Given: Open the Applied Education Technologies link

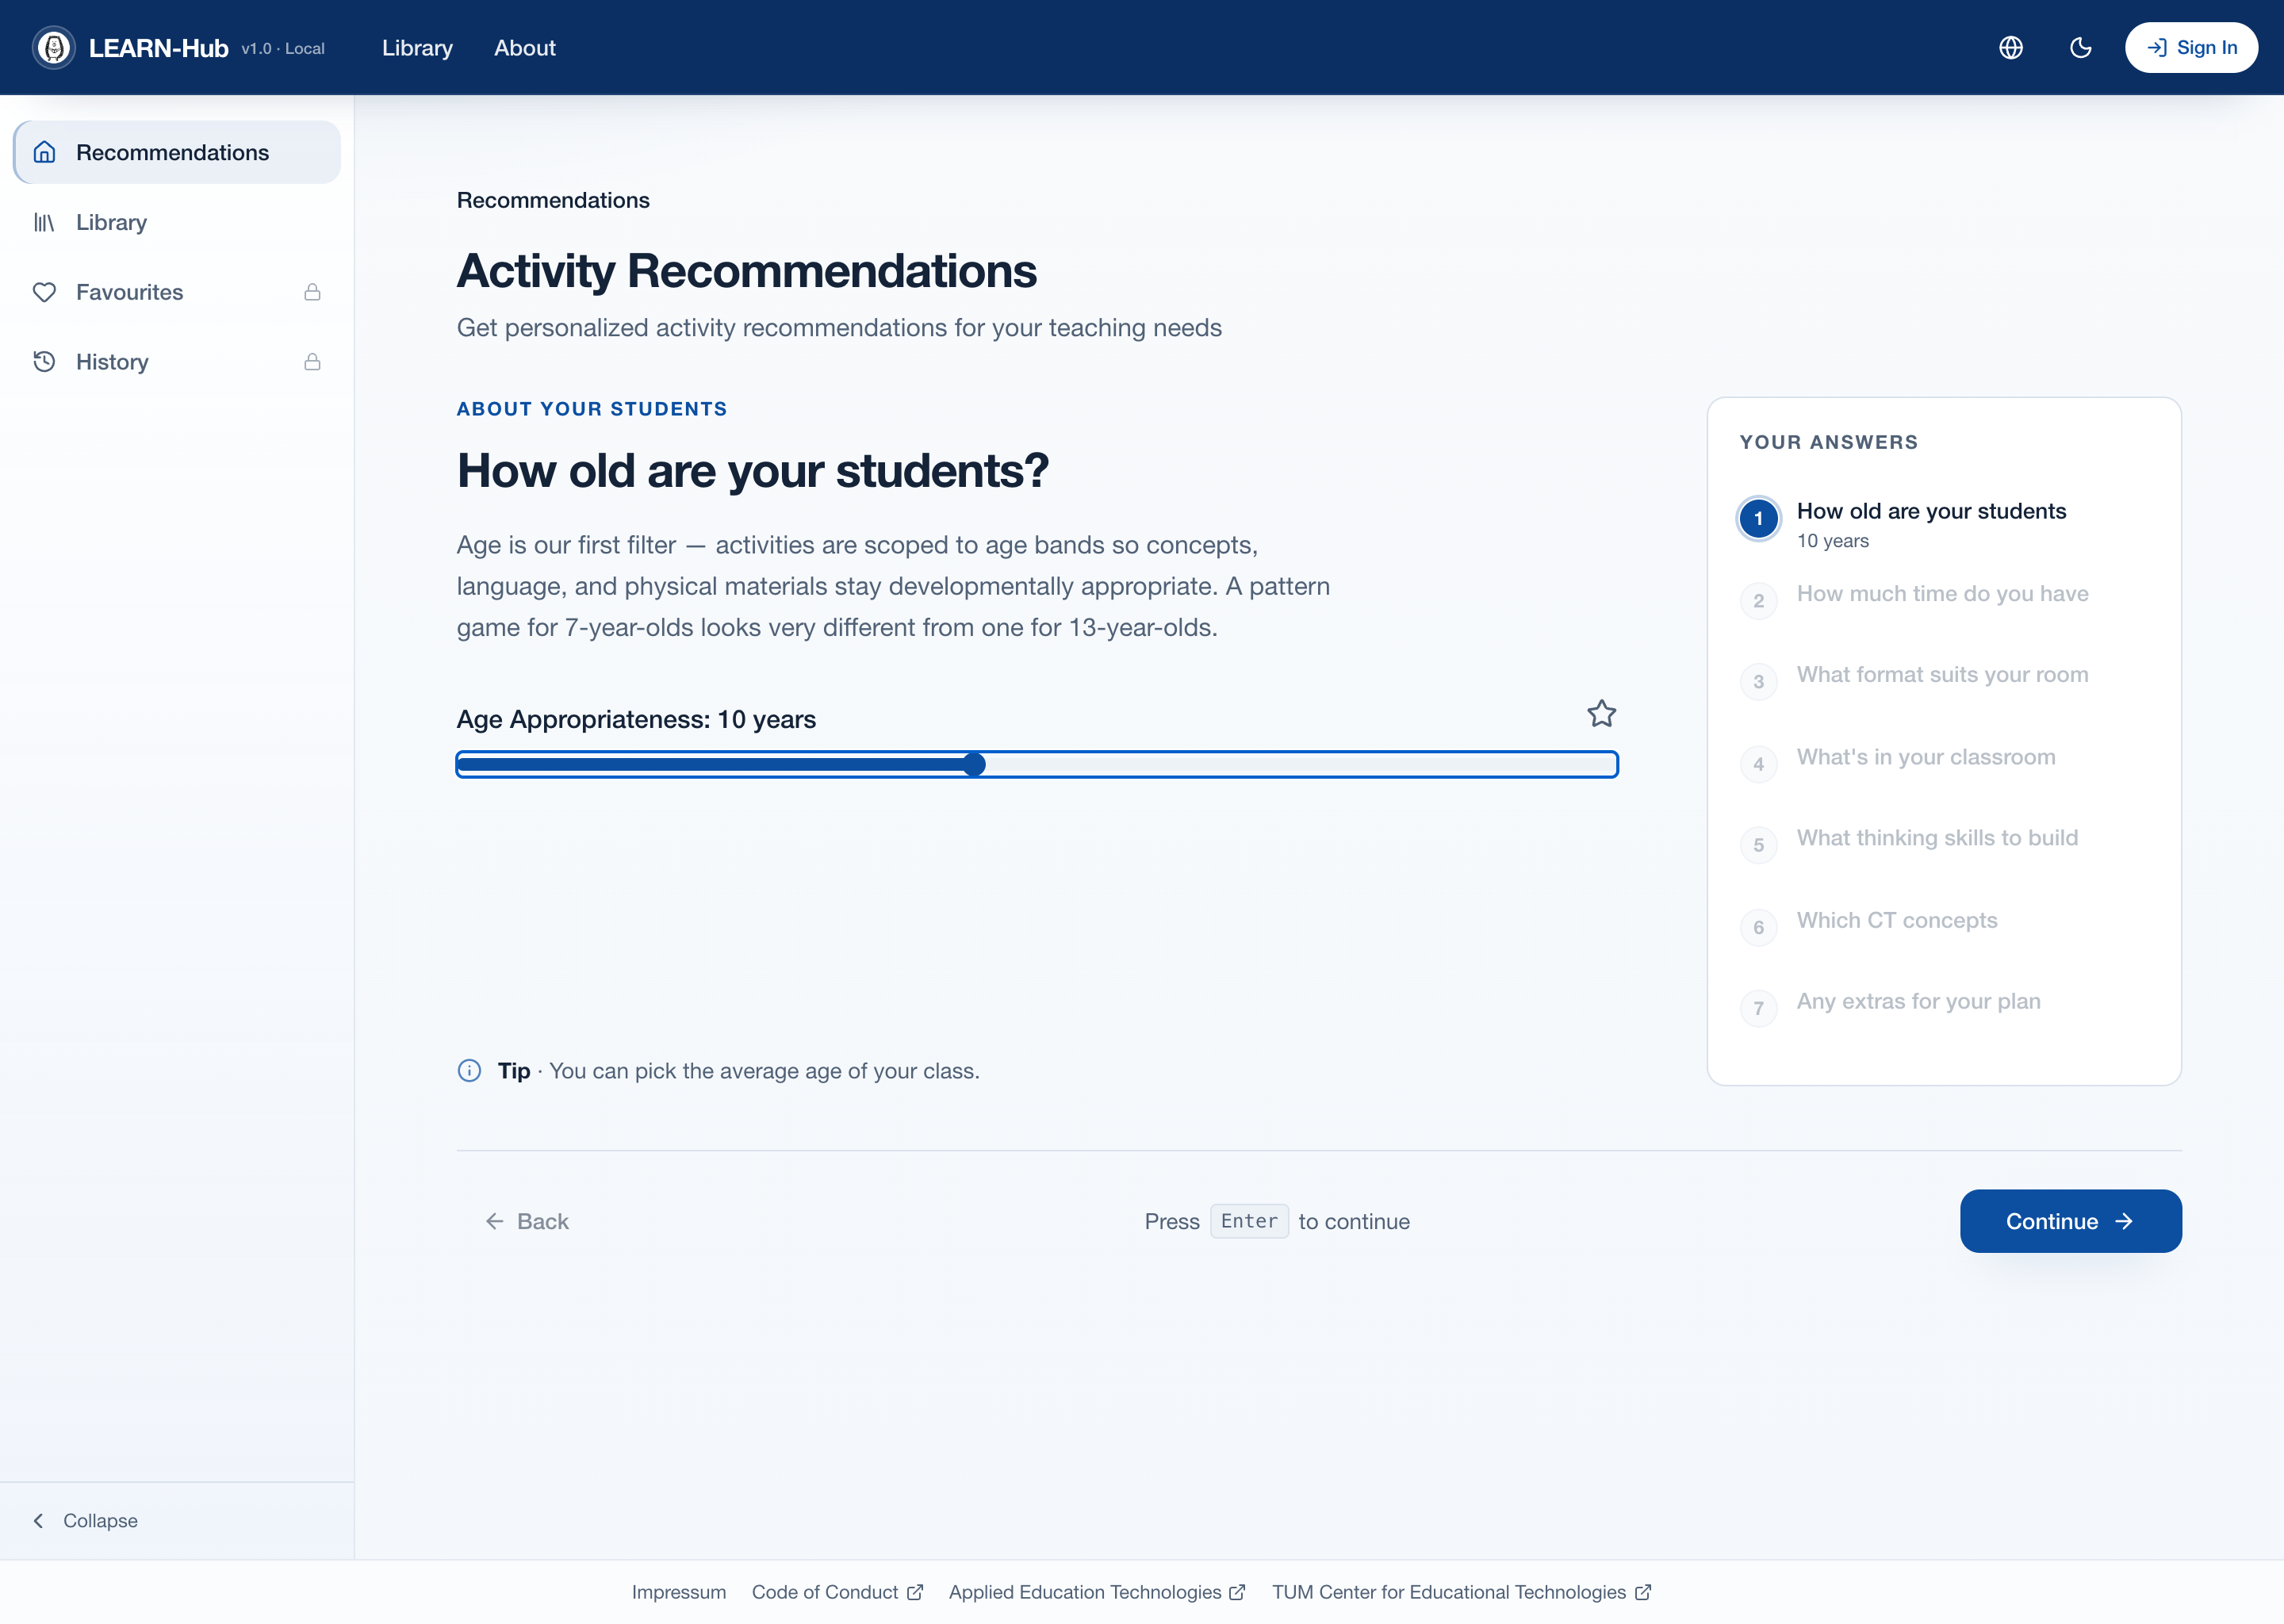Looking at the screenshot, I should (1097, 1592).
